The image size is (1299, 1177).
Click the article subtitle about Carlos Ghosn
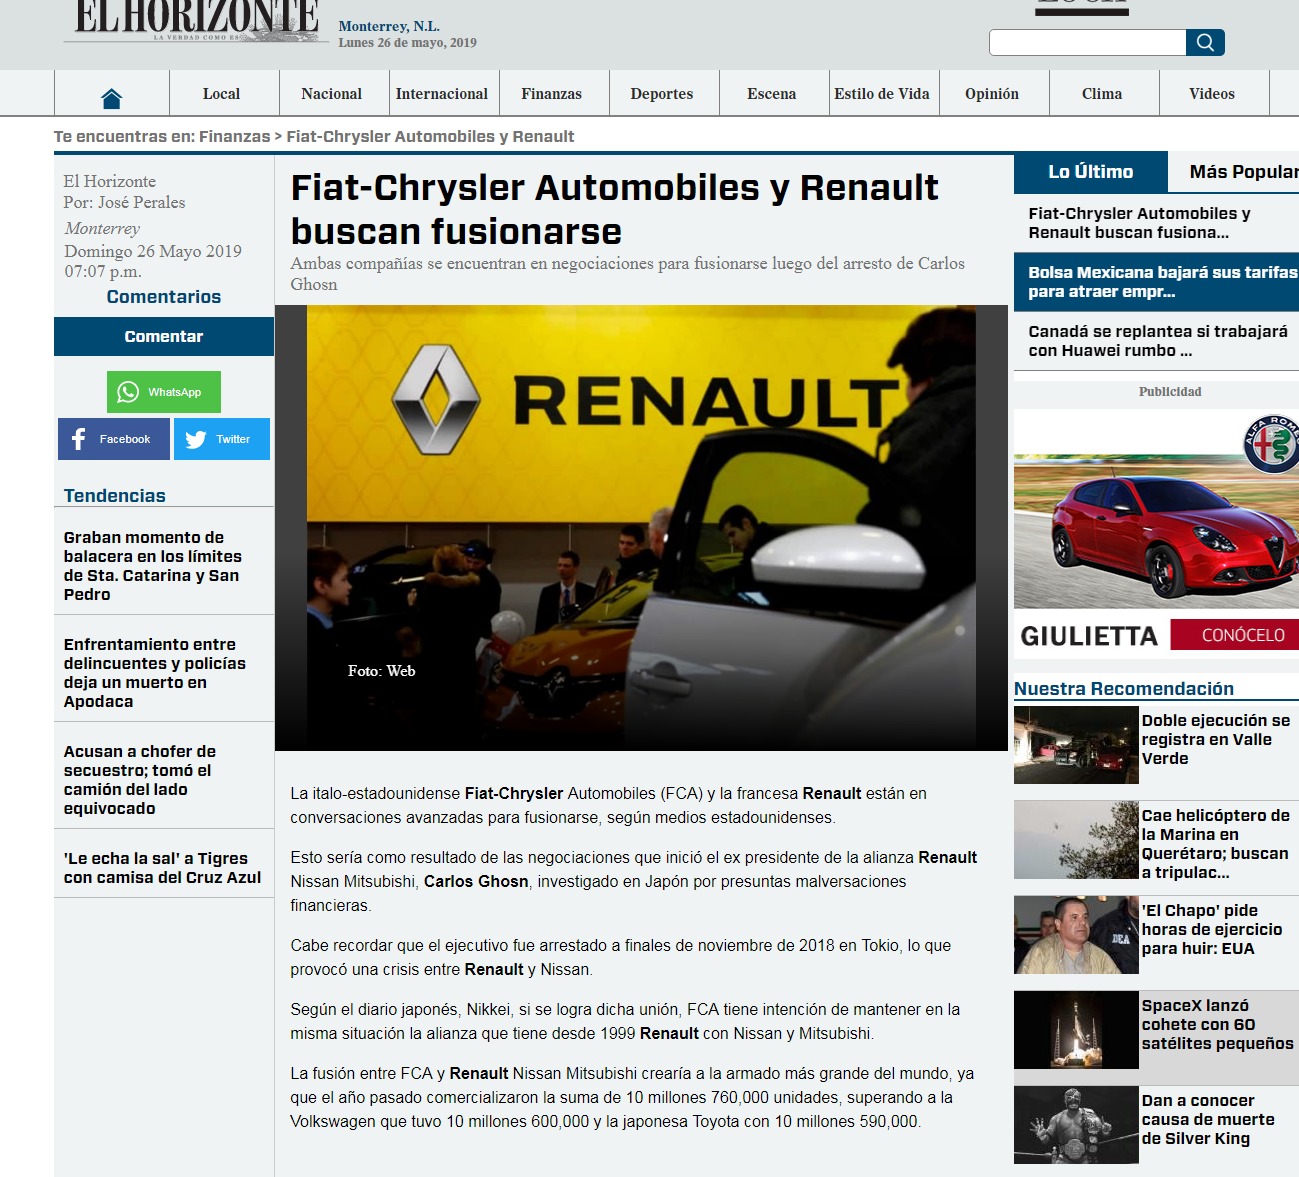[x=628, y=273]
